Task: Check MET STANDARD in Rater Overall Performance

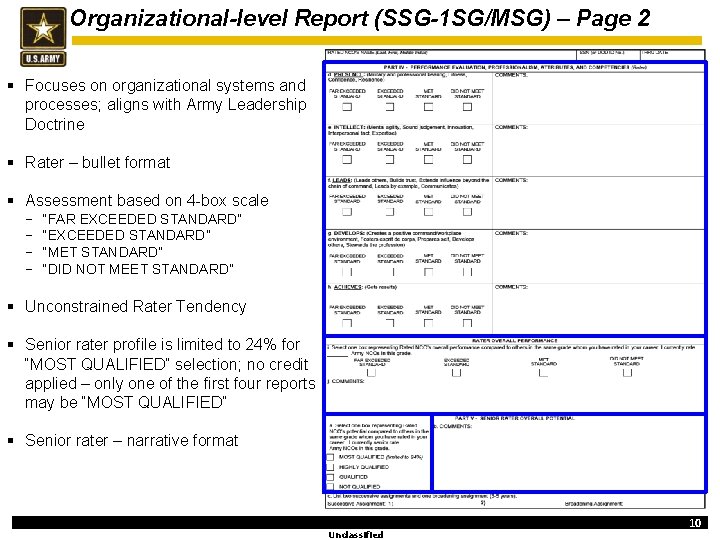Action: (x=543, y=373)
